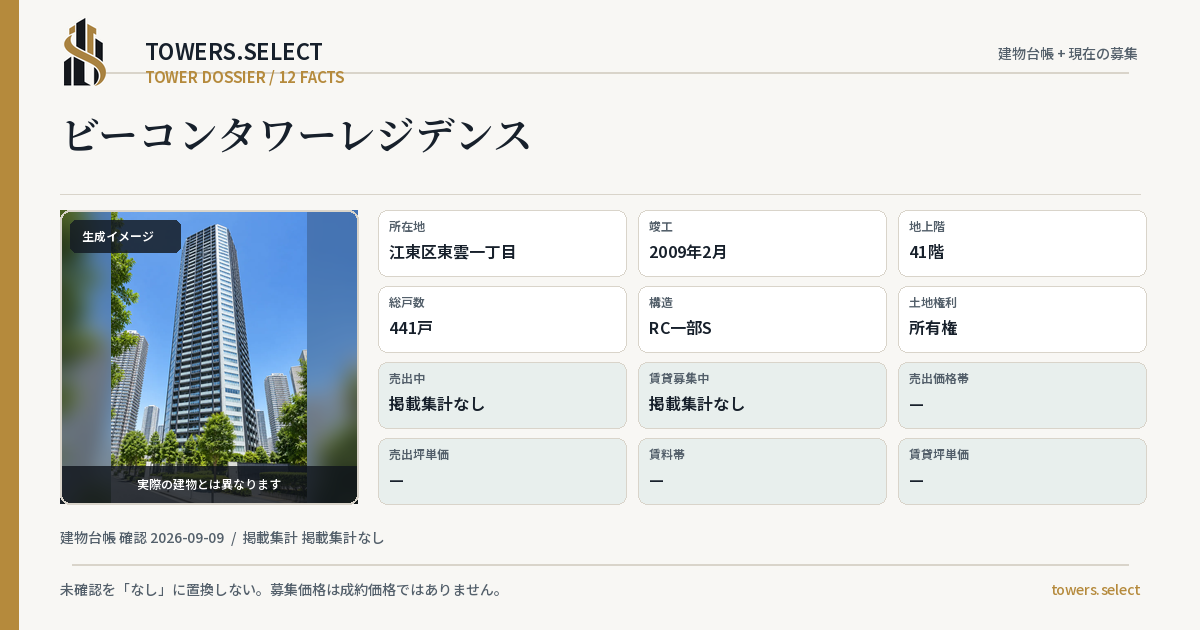Select the 土地権利 所有権 card

[1022, 319]
